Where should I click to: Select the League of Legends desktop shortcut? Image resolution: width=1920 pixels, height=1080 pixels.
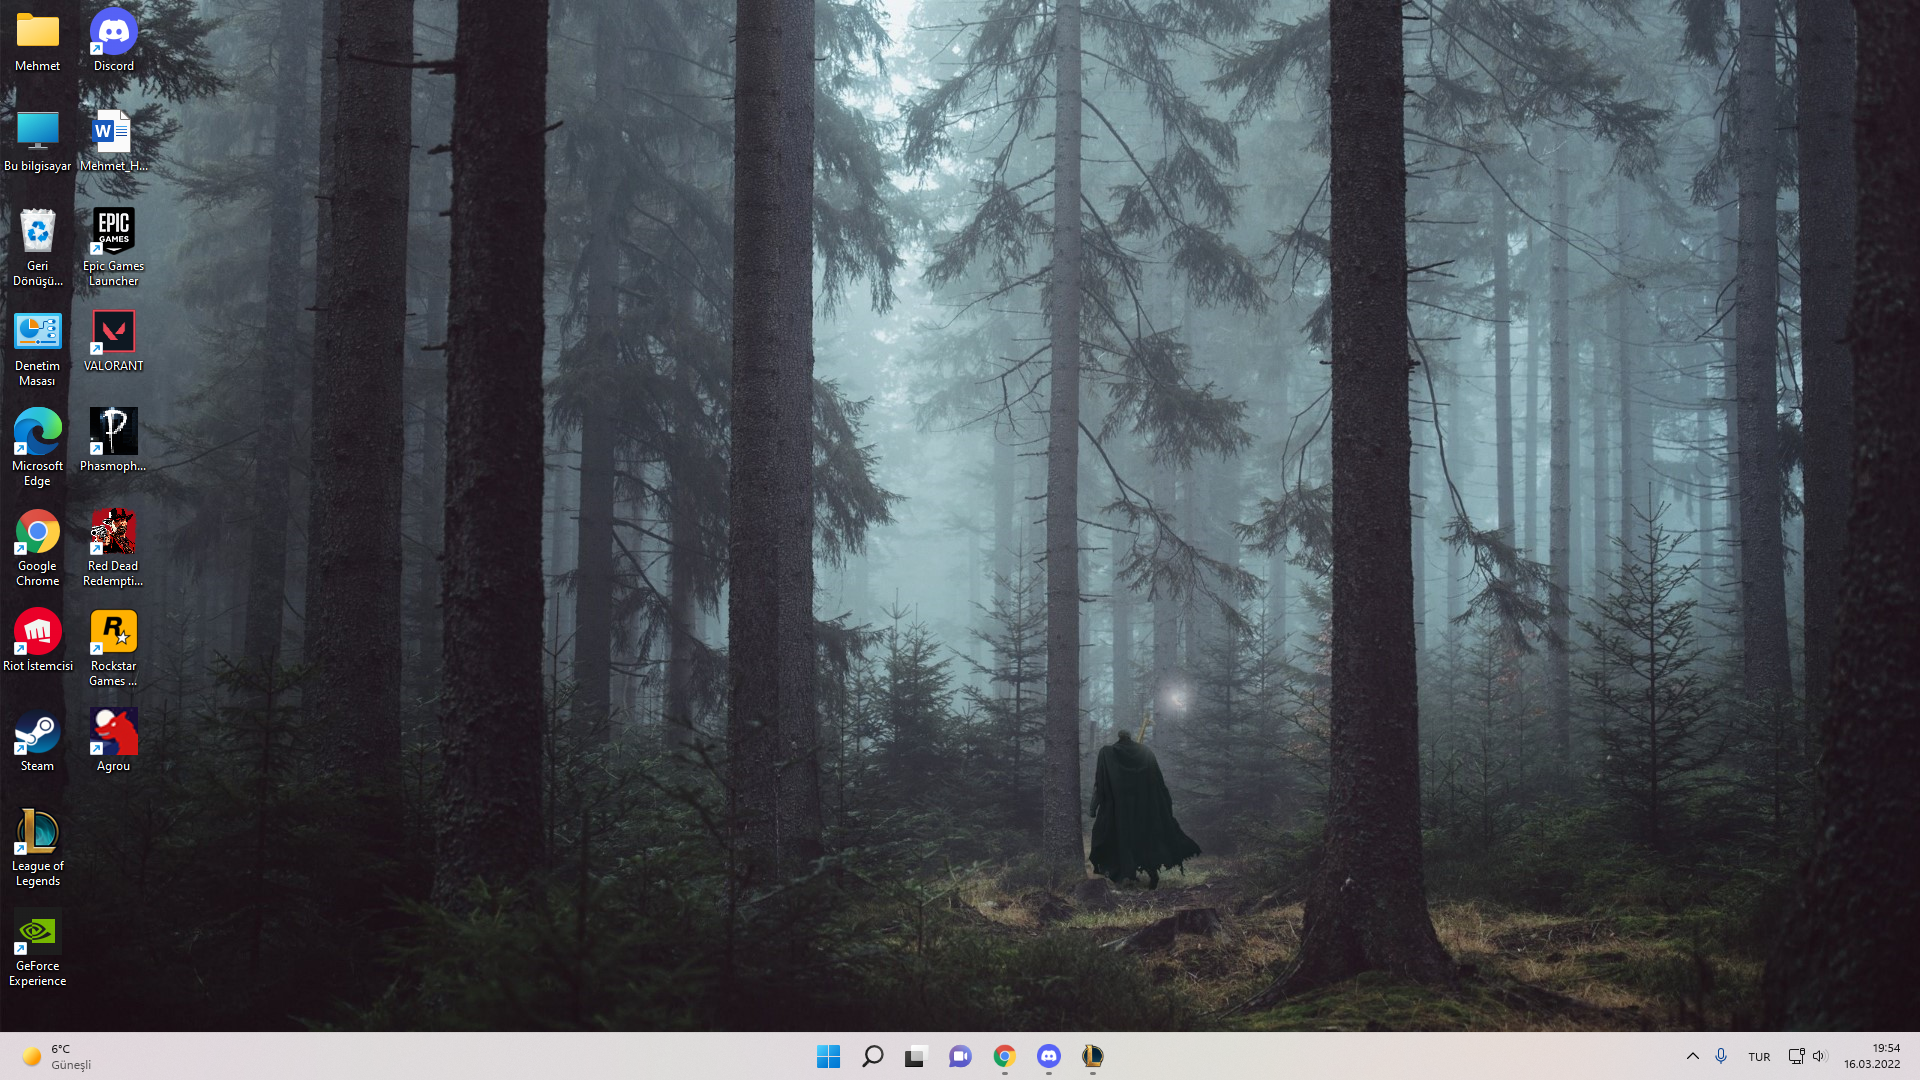[x=38, y=848]
